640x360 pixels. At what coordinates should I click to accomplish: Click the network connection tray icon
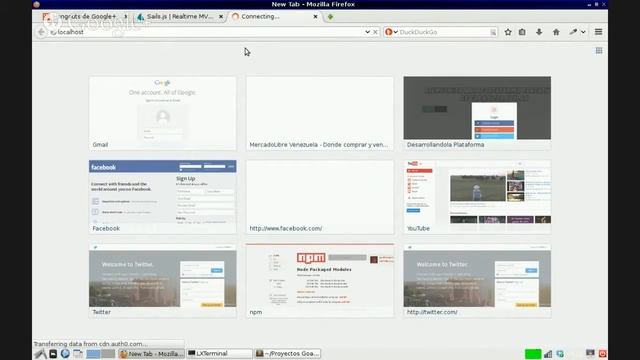pos(560,354)
